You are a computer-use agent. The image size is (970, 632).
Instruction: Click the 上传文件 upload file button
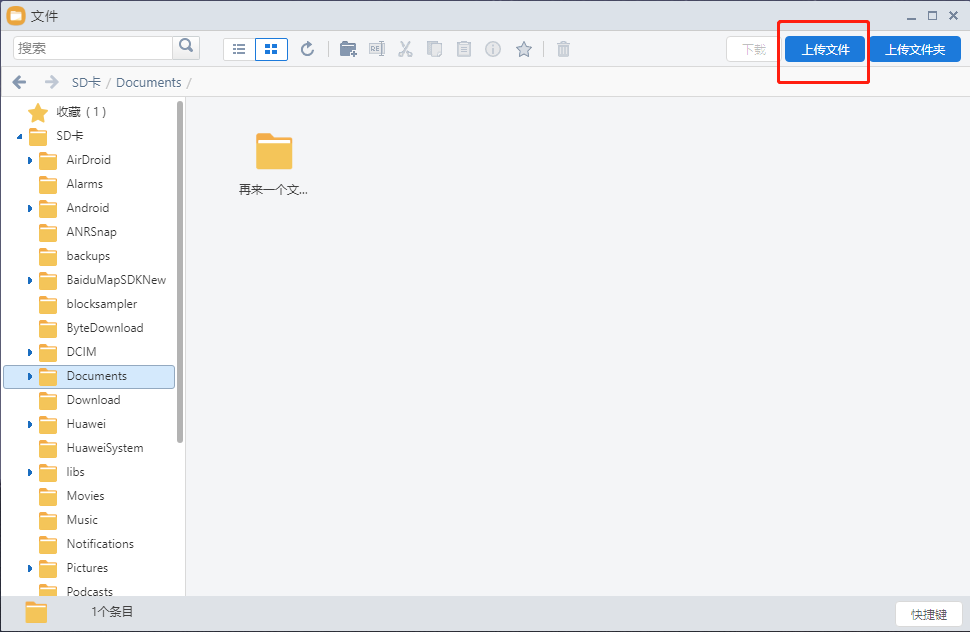tap(824, 49)
